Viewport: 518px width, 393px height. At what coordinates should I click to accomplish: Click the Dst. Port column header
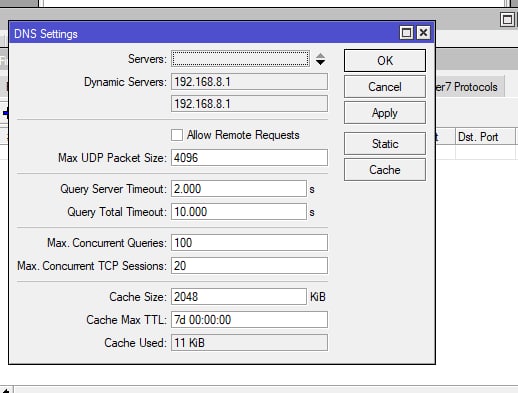[485, 137]
